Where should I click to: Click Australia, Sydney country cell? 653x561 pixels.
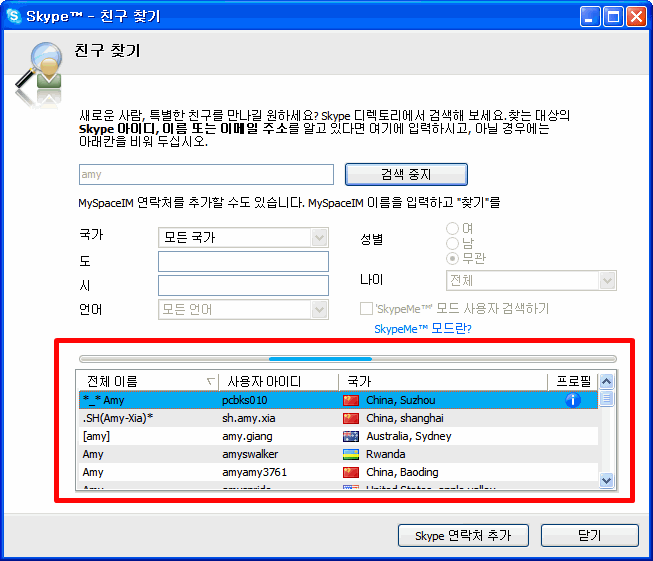(x=409, y=436)
